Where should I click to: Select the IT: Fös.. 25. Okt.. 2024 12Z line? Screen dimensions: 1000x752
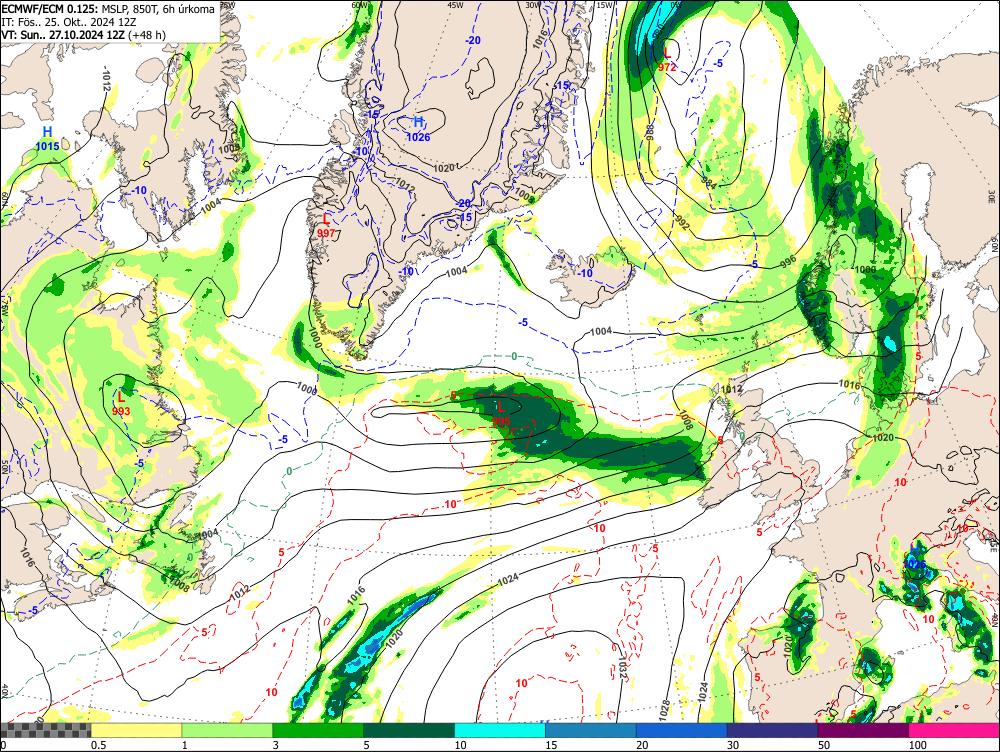[69, 22]
